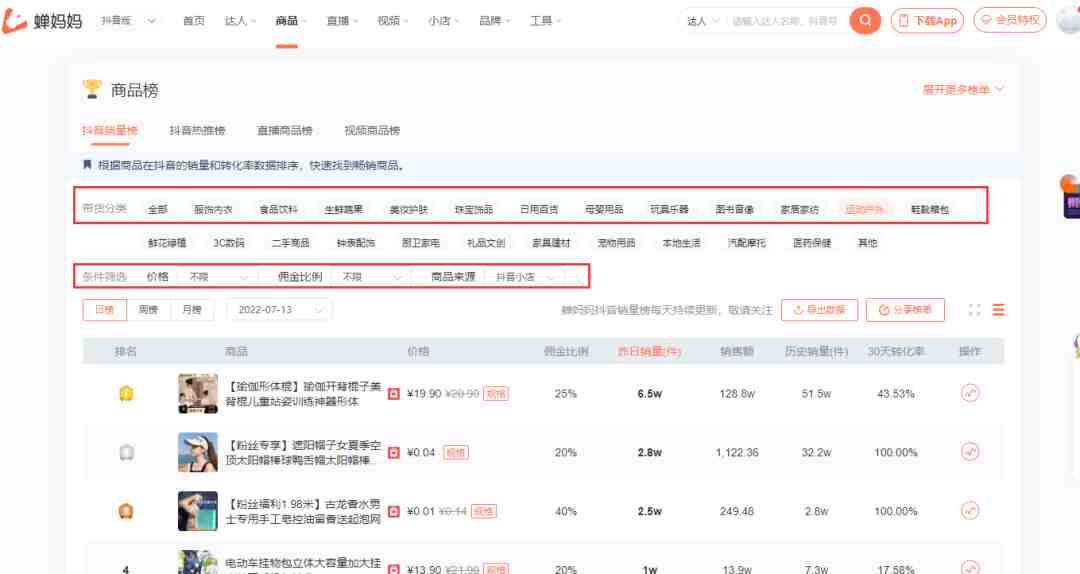Expand 展开更多榜单 to show more rankings
Image resolution: width=1080 pixels, height=574 pixels.
coord(963,90)
